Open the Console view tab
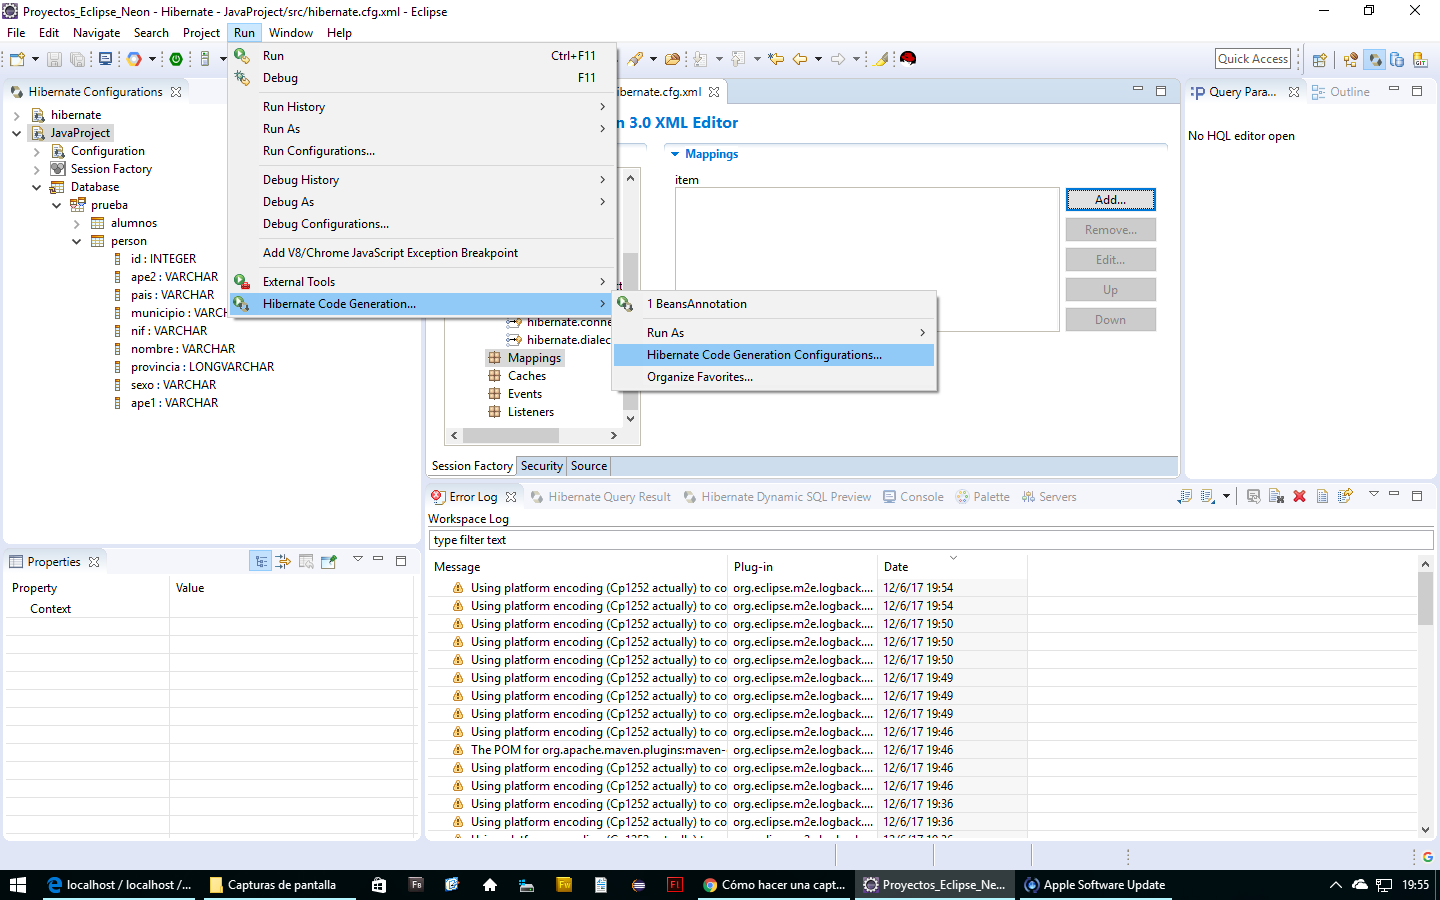 click(913, 497)
